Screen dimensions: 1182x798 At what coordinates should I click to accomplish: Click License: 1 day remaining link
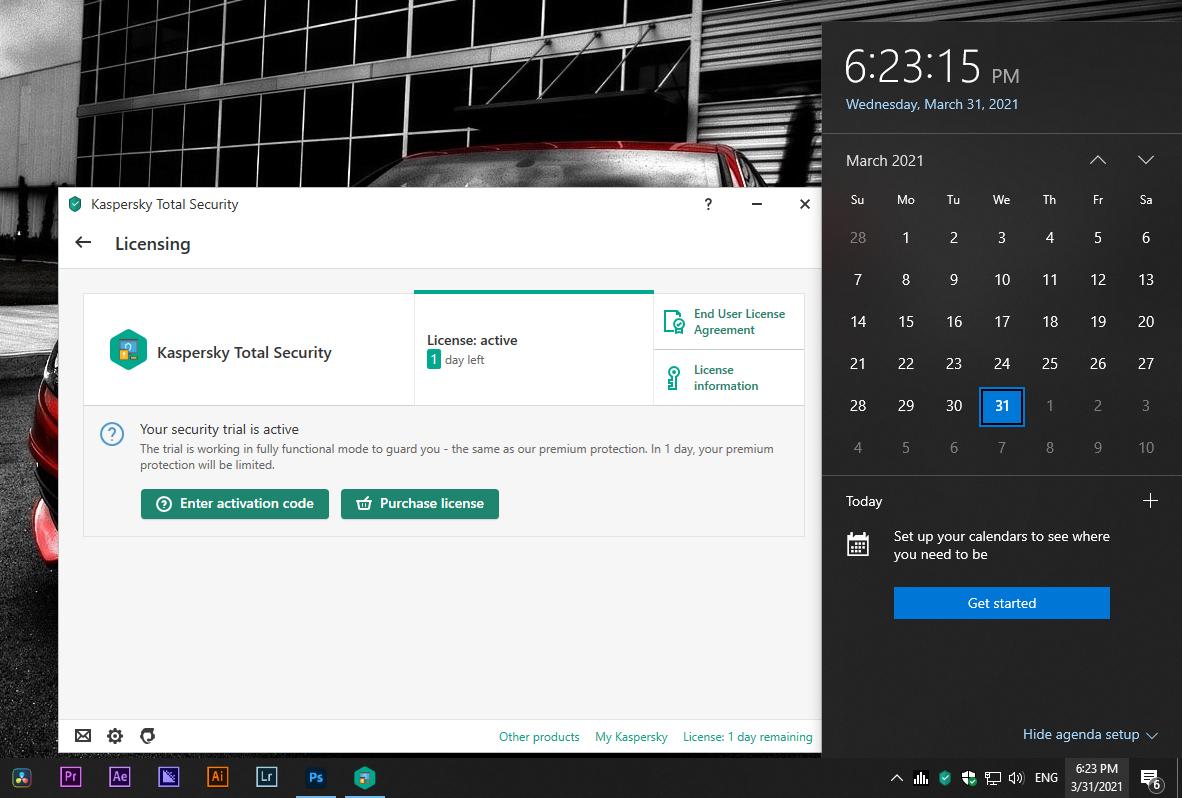tap(748, 736)
